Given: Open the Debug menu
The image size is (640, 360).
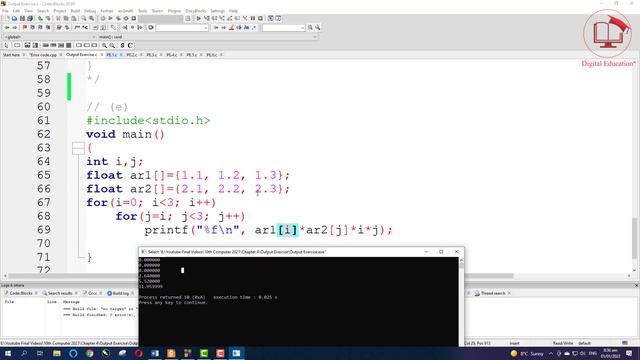Looking at the screenshot, I should [x=90, y=11].
